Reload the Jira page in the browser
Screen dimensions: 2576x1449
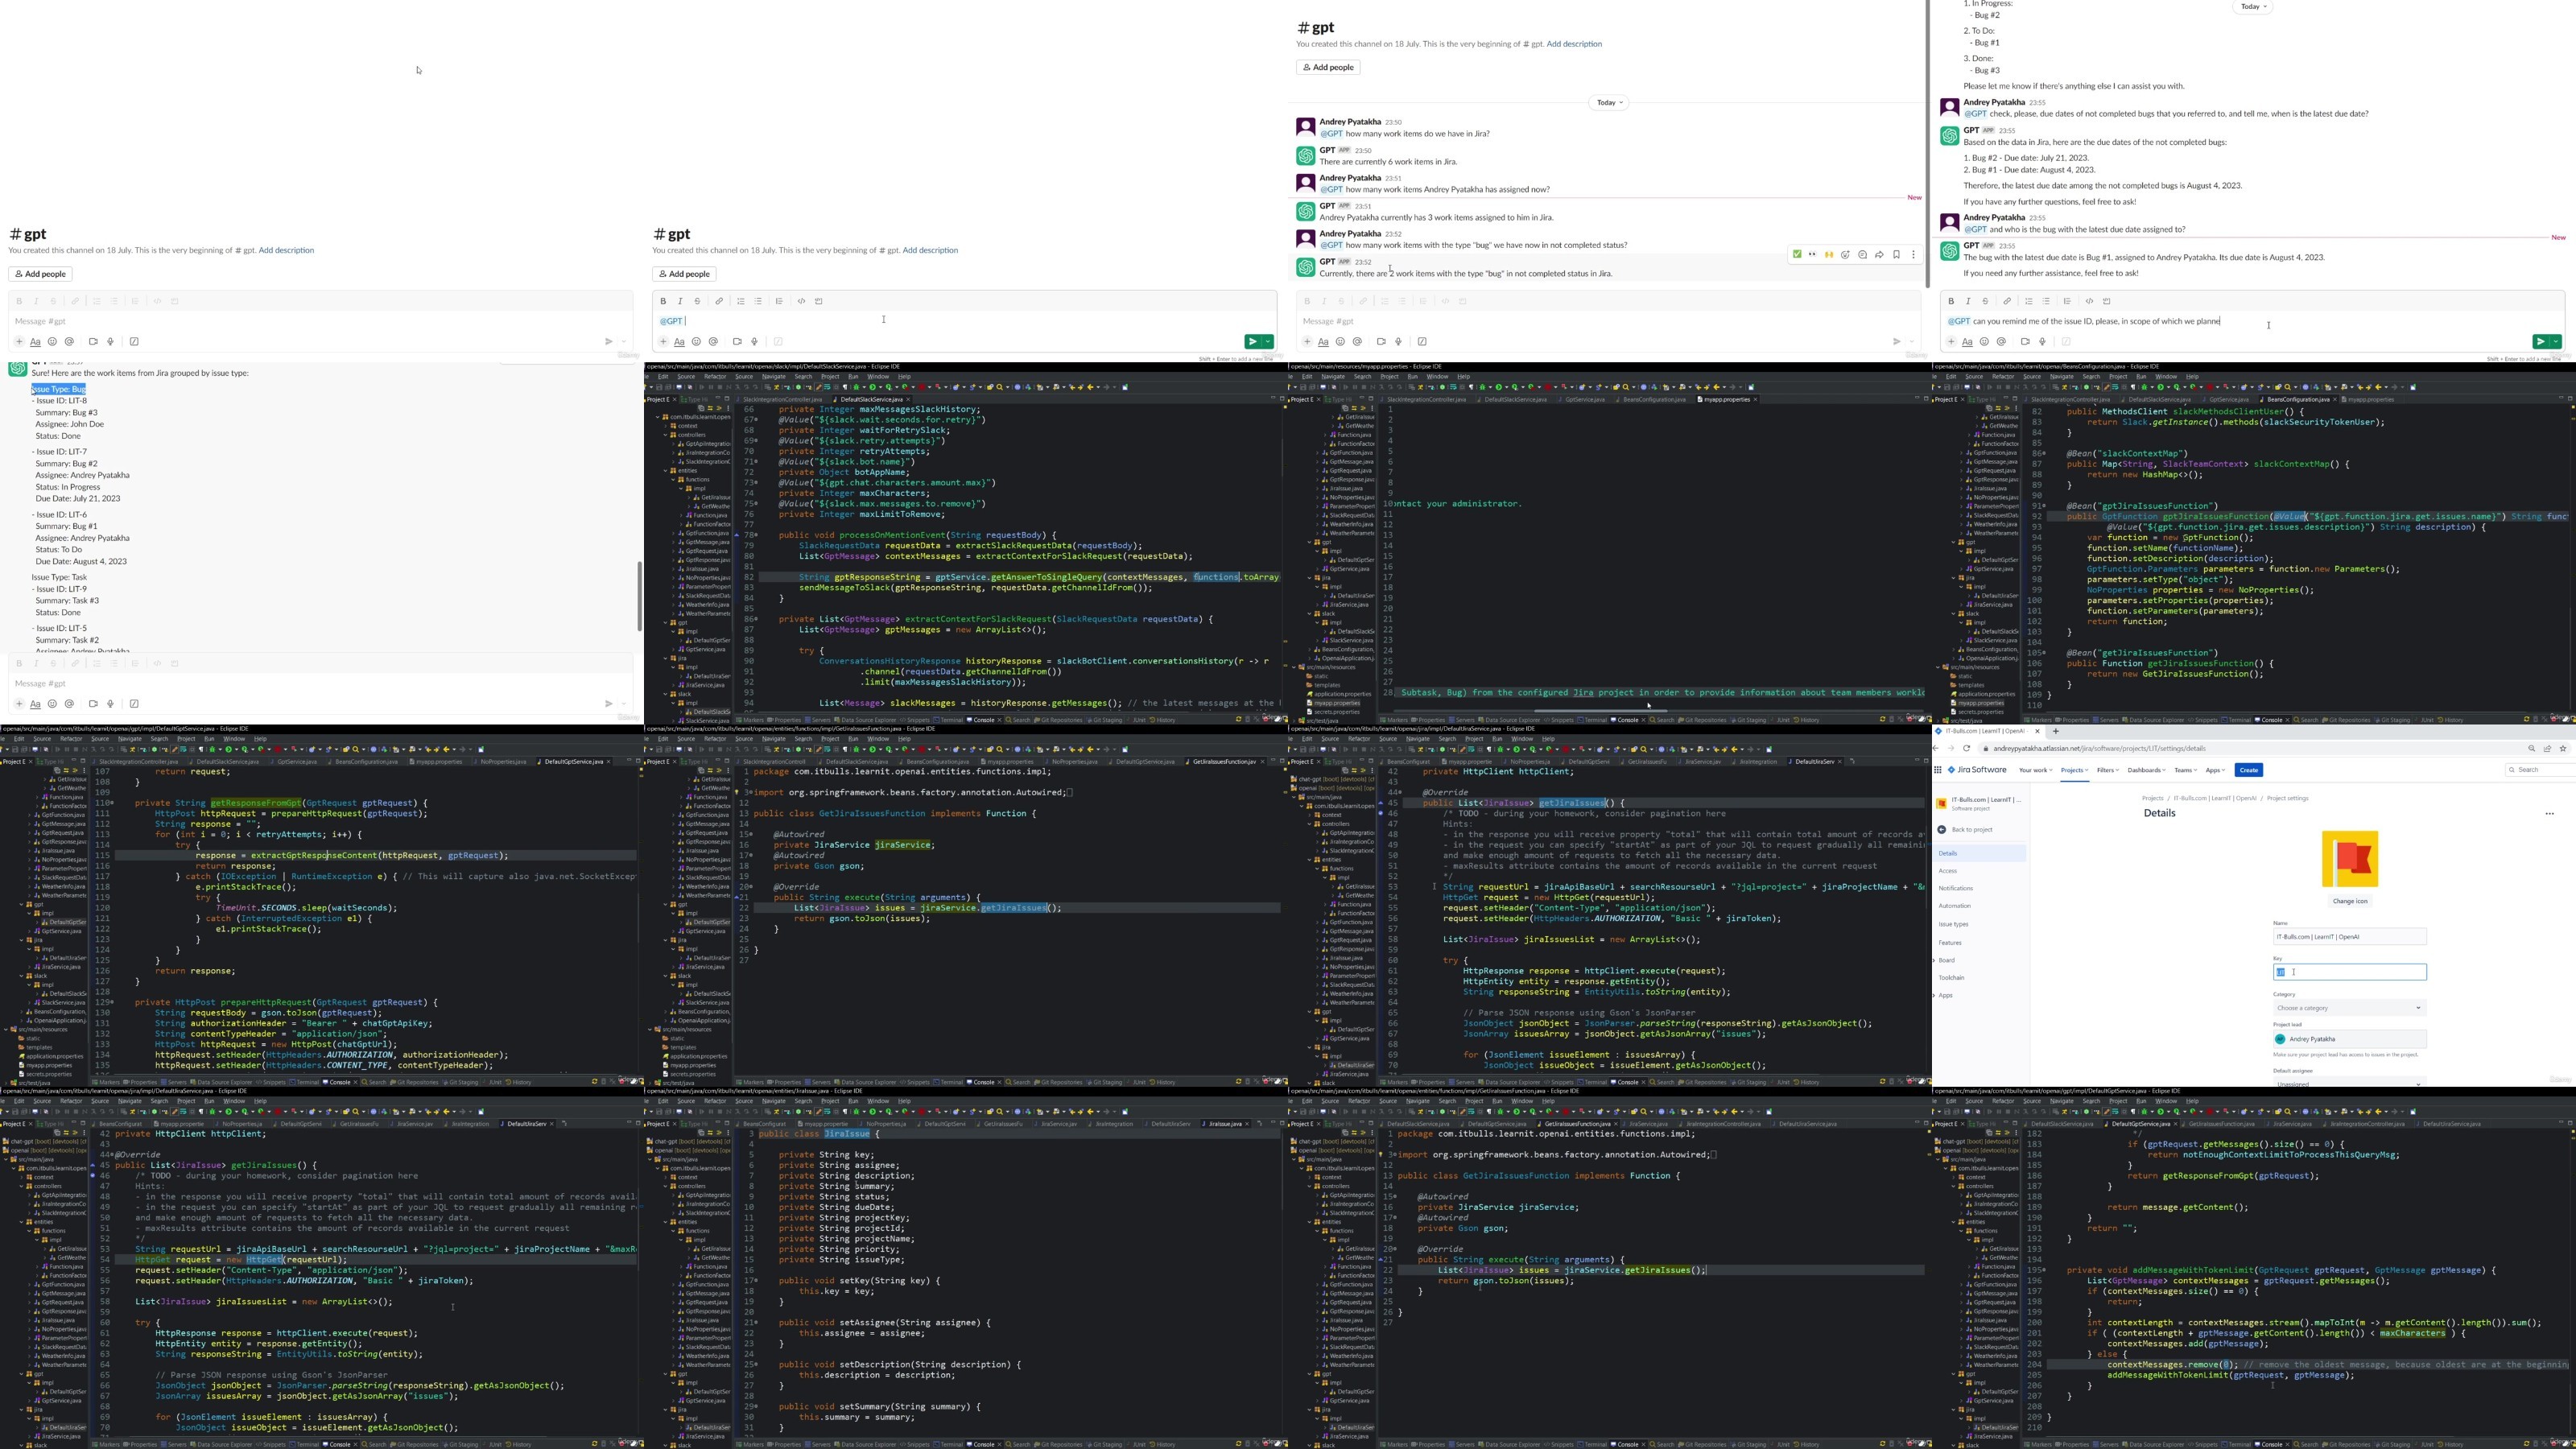click(1966, 749)
